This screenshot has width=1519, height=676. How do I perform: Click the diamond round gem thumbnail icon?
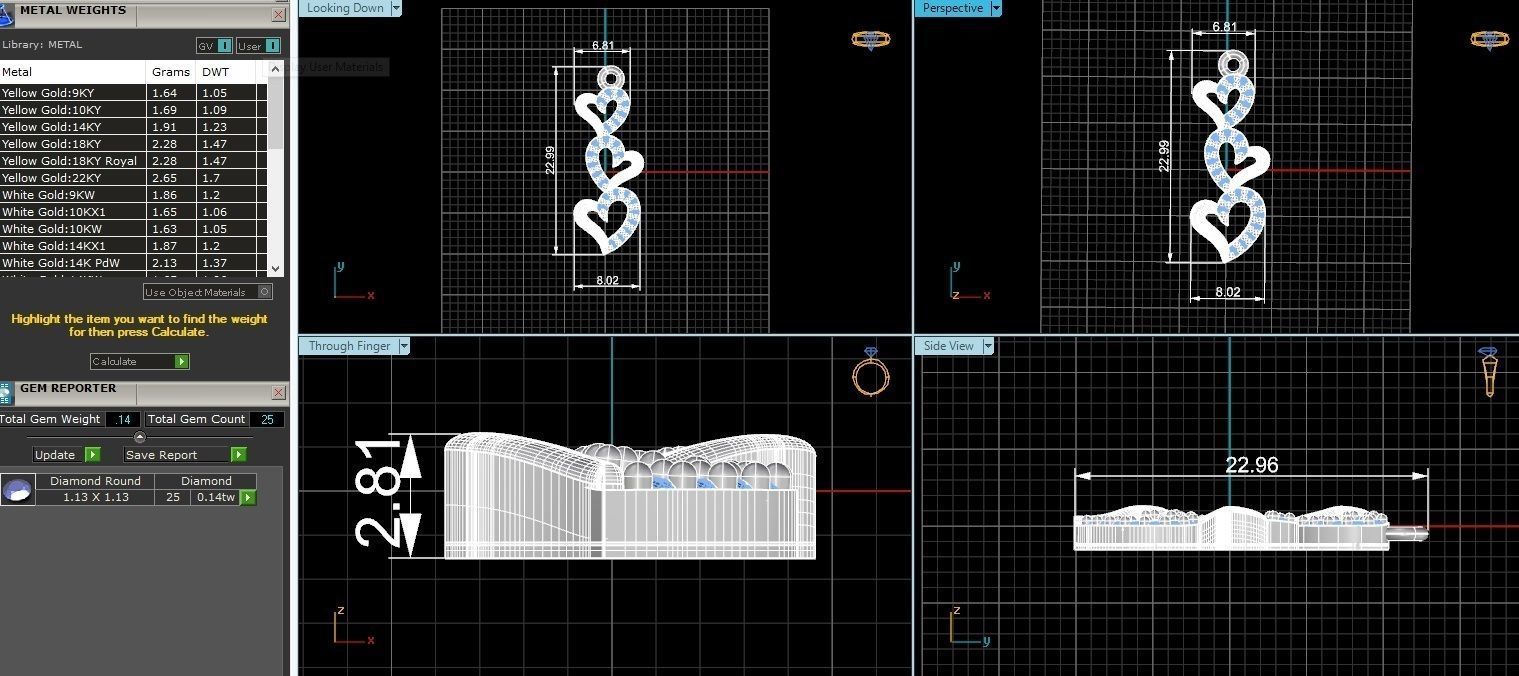pyautogui.click(x=17, y=490)
